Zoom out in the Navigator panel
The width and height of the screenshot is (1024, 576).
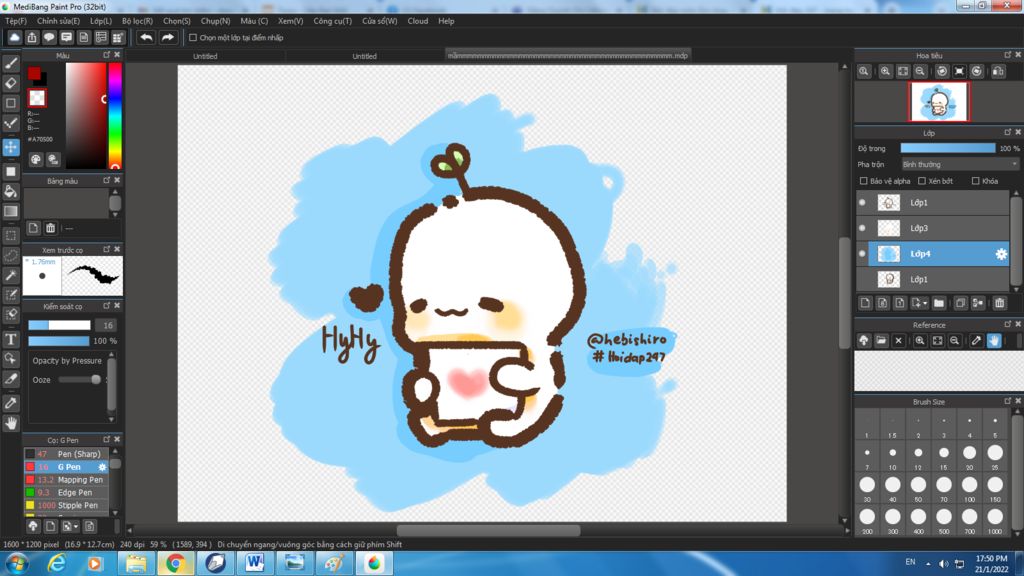point(920,71)
